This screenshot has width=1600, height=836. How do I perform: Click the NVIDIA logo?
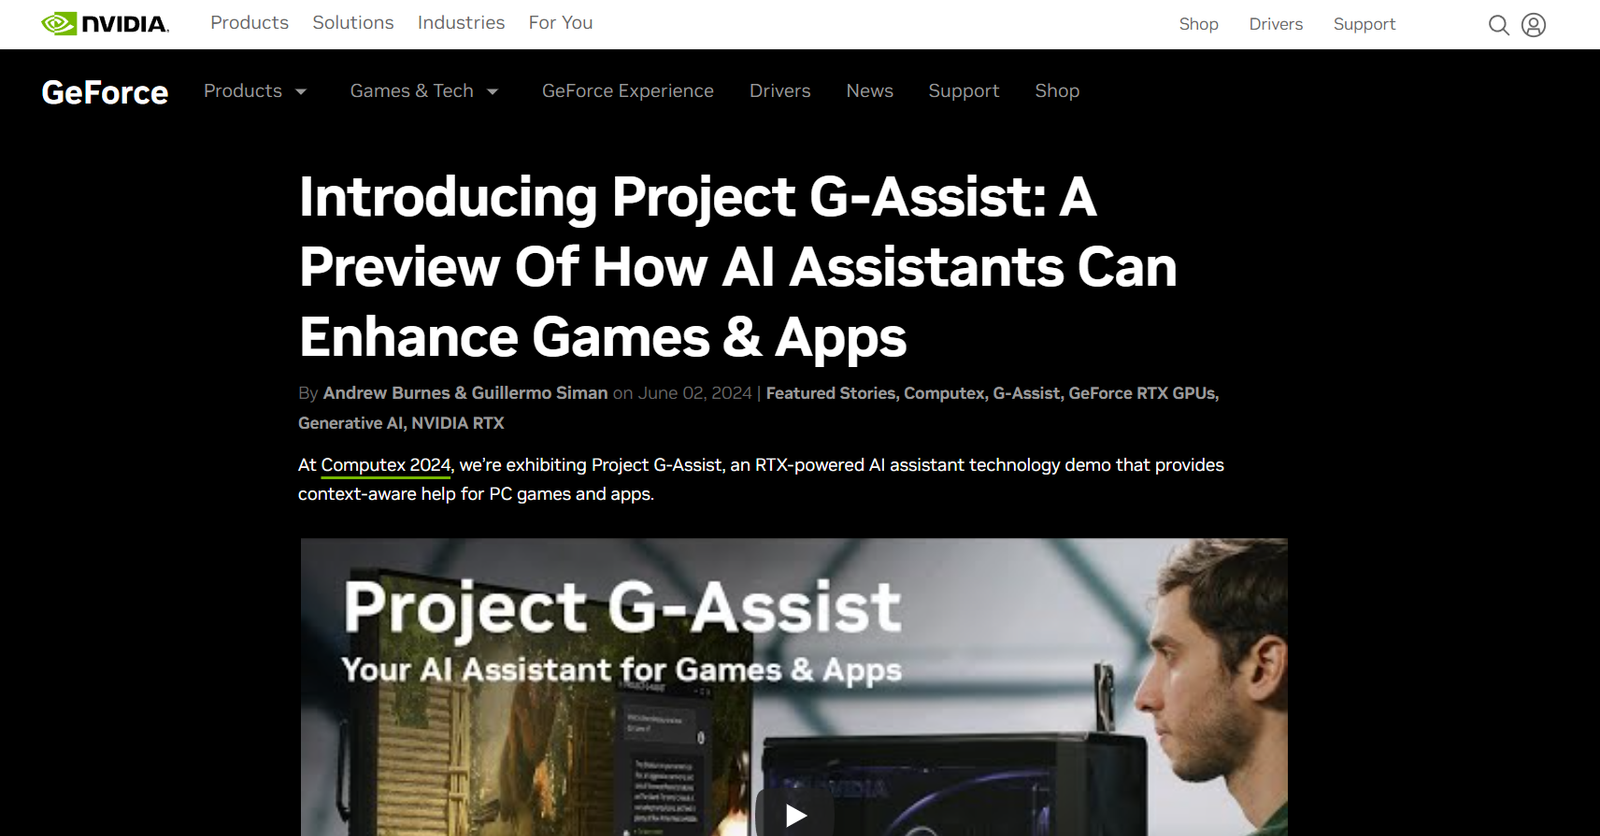click(x=105, y=23)
